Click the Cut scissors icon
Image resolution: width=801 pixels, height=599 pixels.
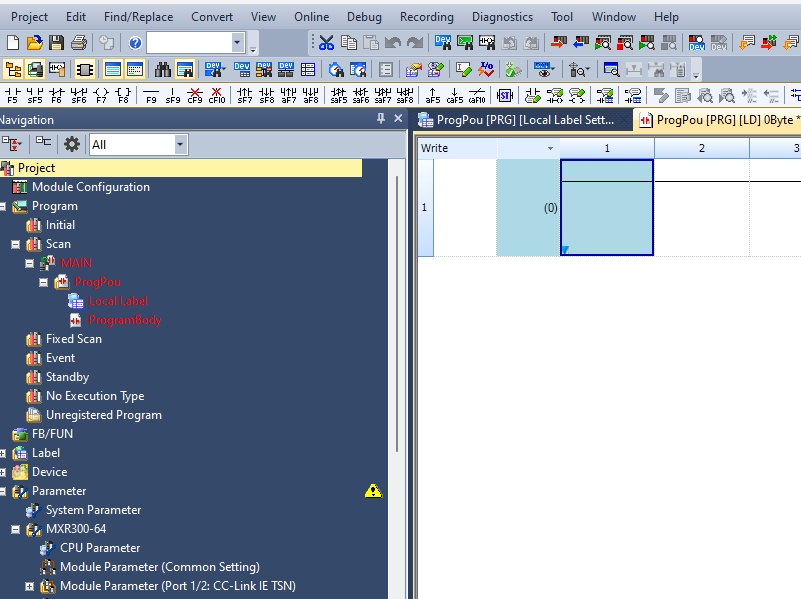[x=326, y=42]
